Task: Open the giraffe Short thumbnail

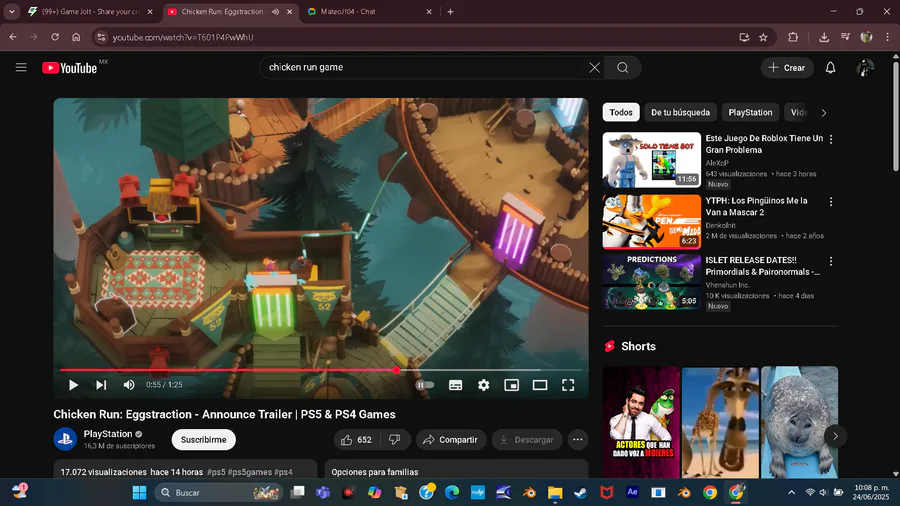Action: point(720,422)
